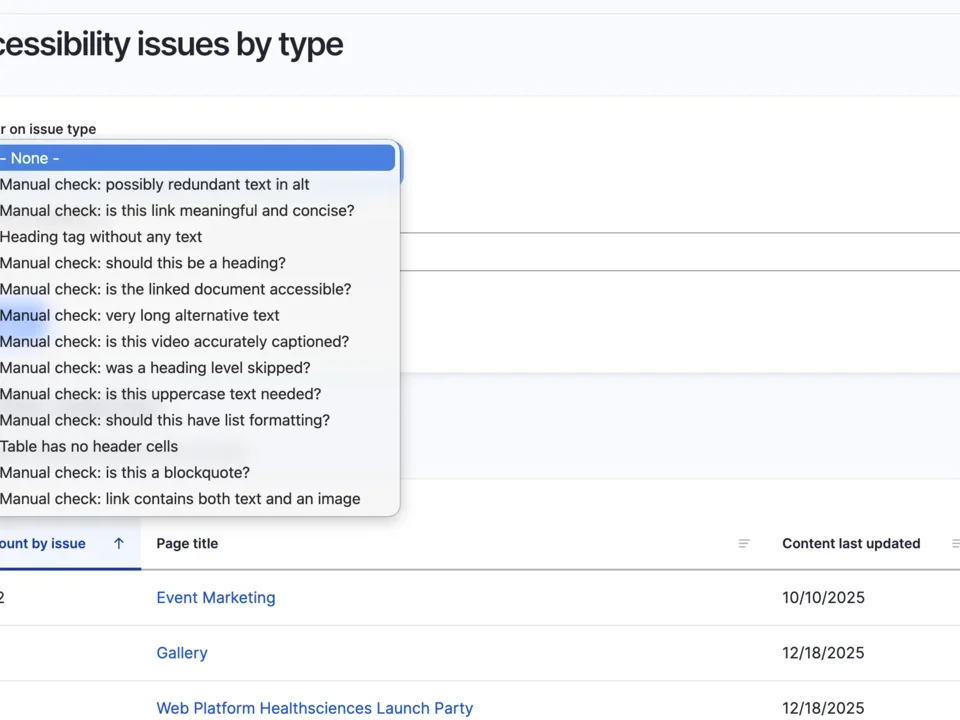The height and width of the screenshot is (720, 960).
Task: Select 'Heading tag without any text' issue type
Action: click(x=101, y=237)
